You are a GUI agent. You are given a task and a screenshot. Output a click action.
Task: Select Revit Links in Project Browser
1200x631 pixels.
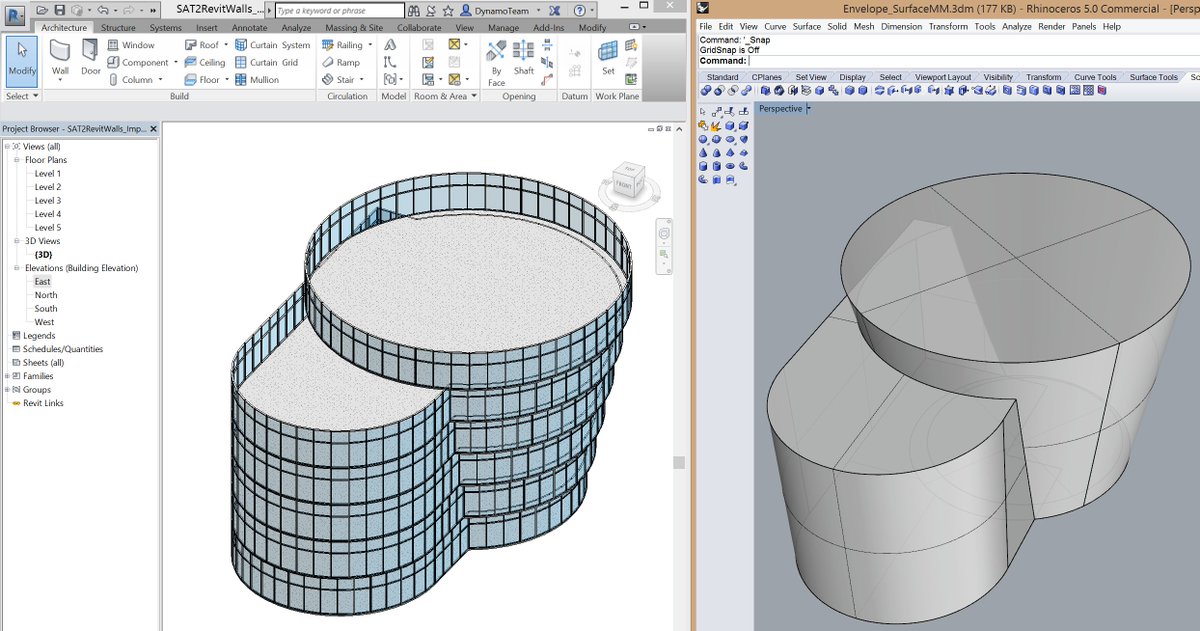[x=42, y=403]
